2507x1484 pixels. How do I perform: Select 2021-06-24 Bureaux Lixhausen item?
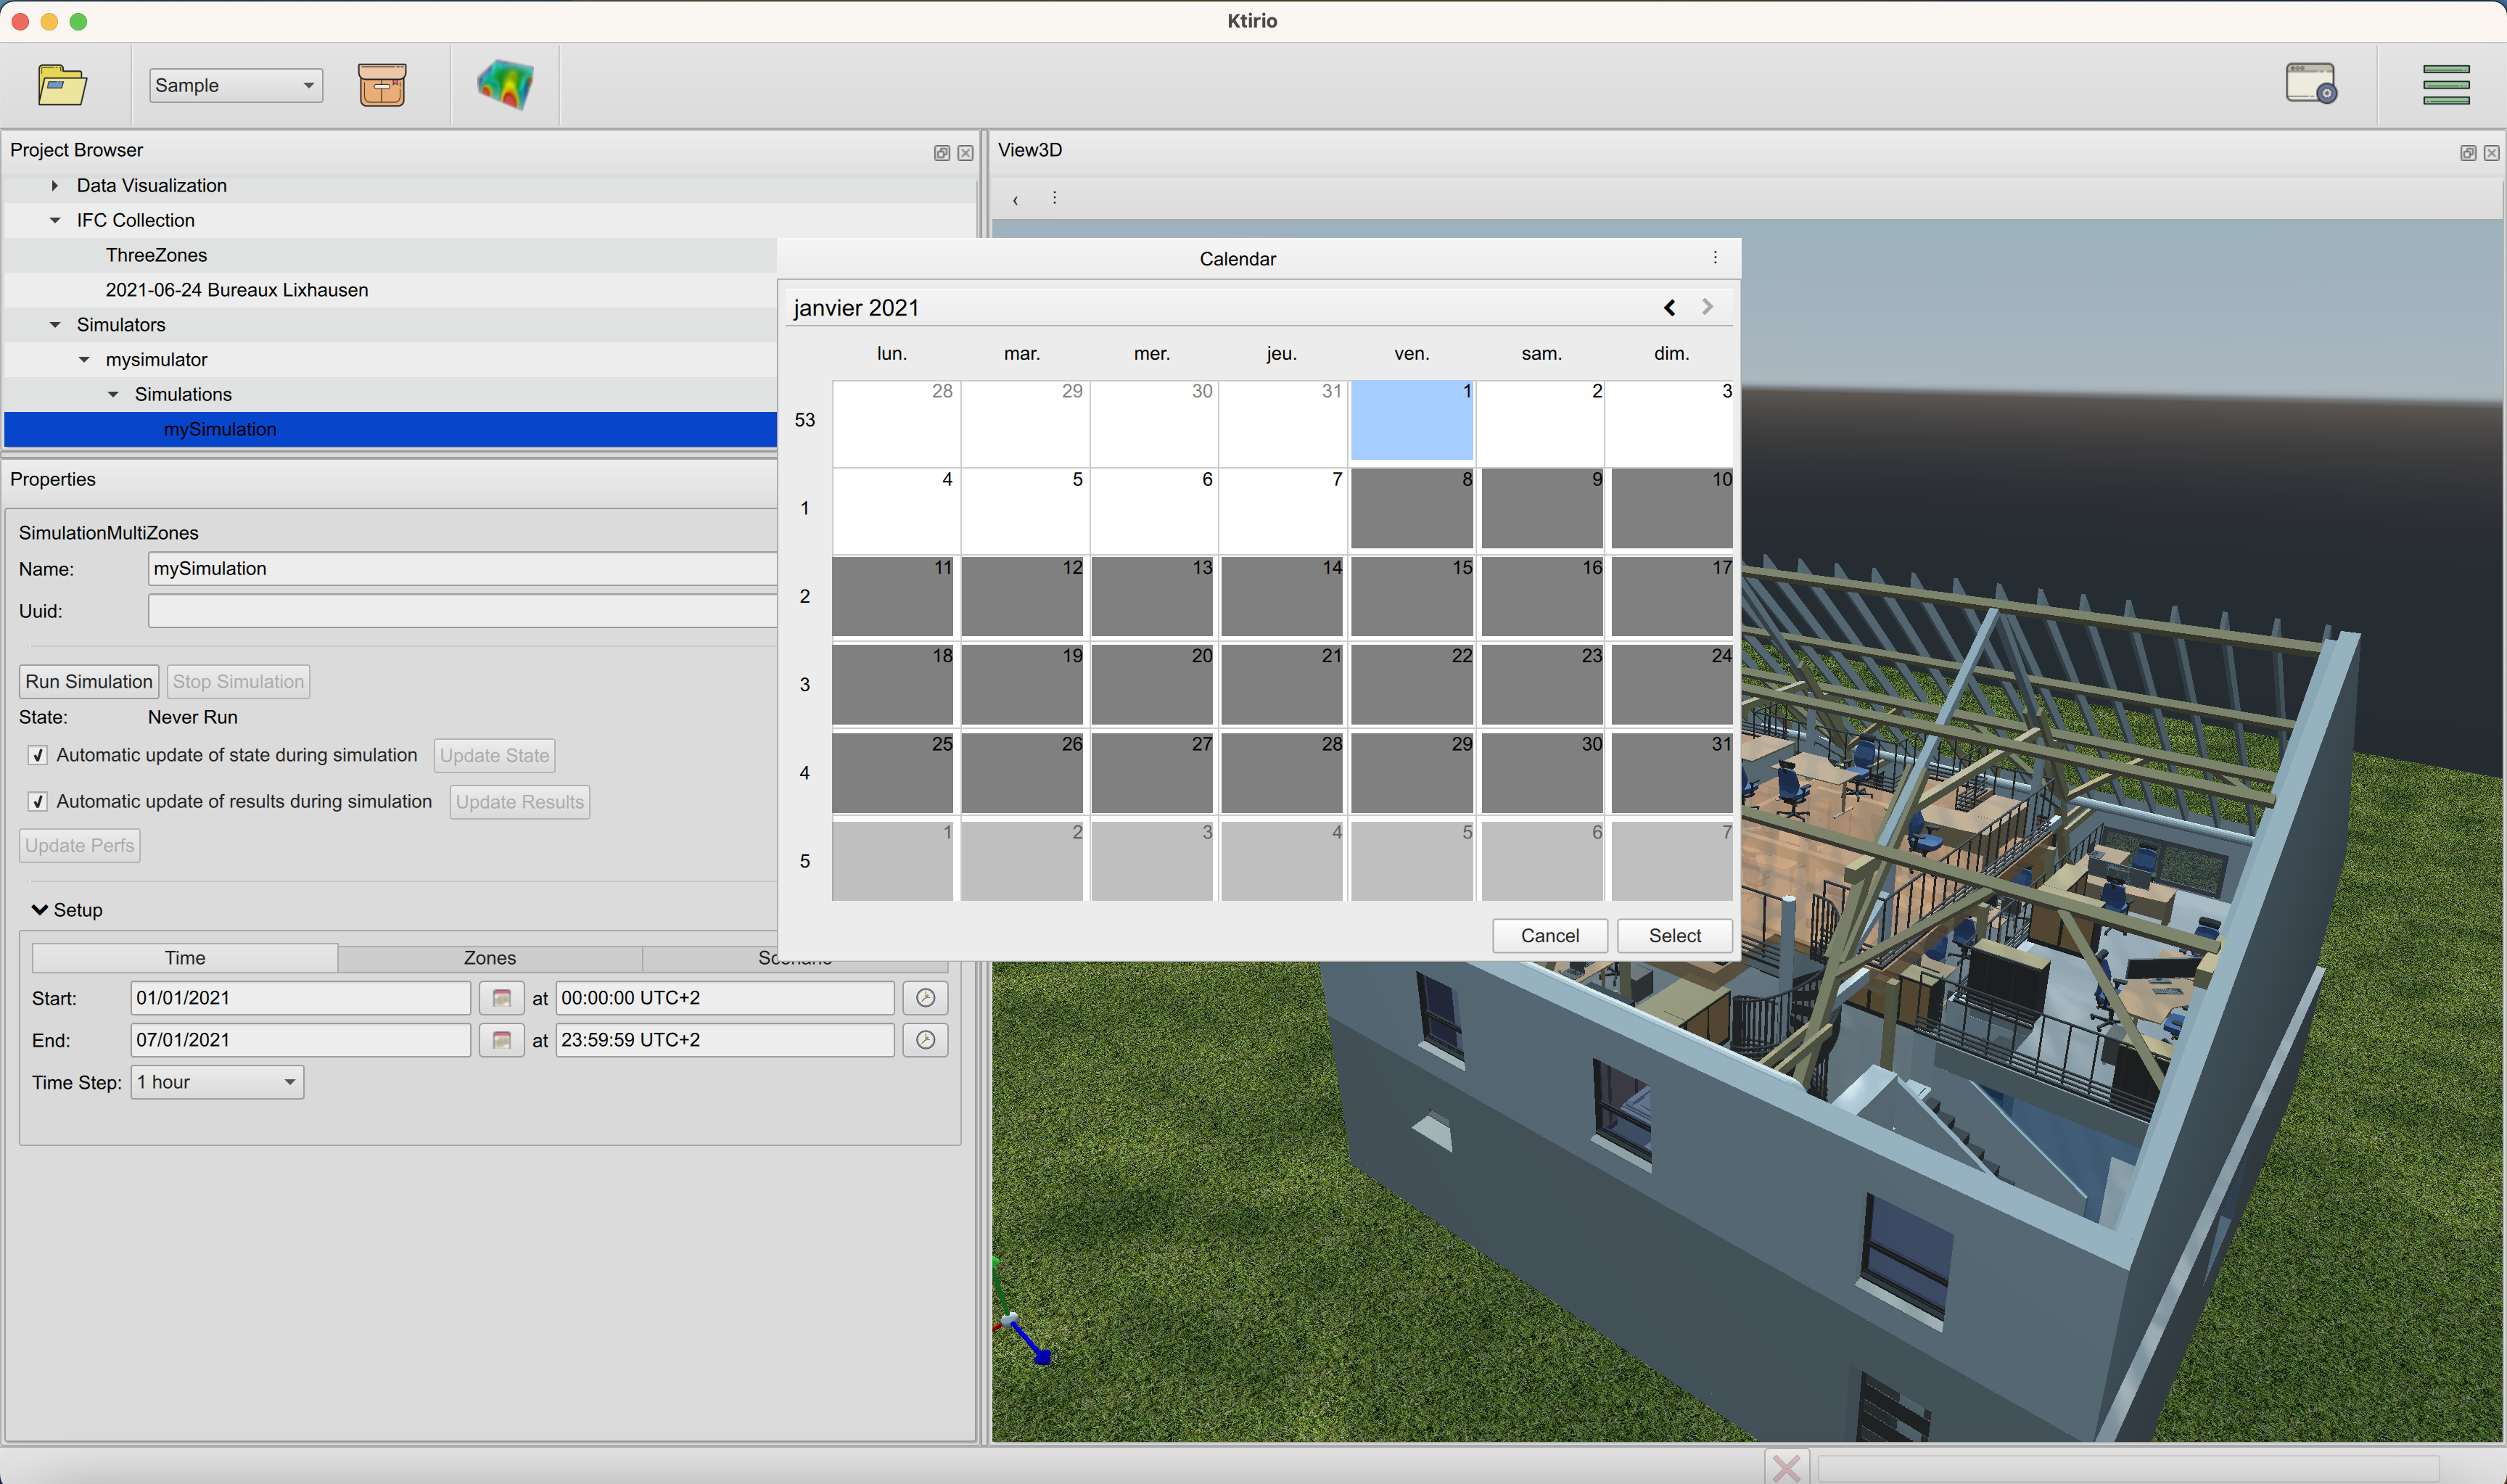237,290
